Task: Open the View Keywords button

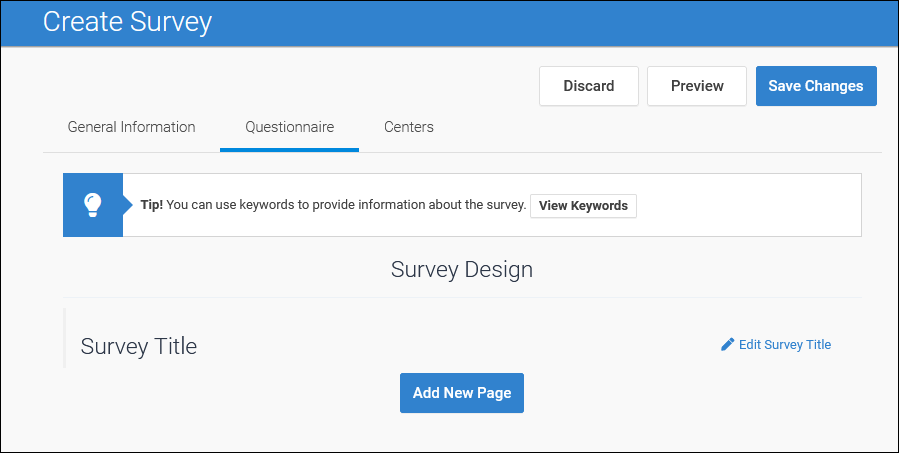Action: tap(583, 206)
